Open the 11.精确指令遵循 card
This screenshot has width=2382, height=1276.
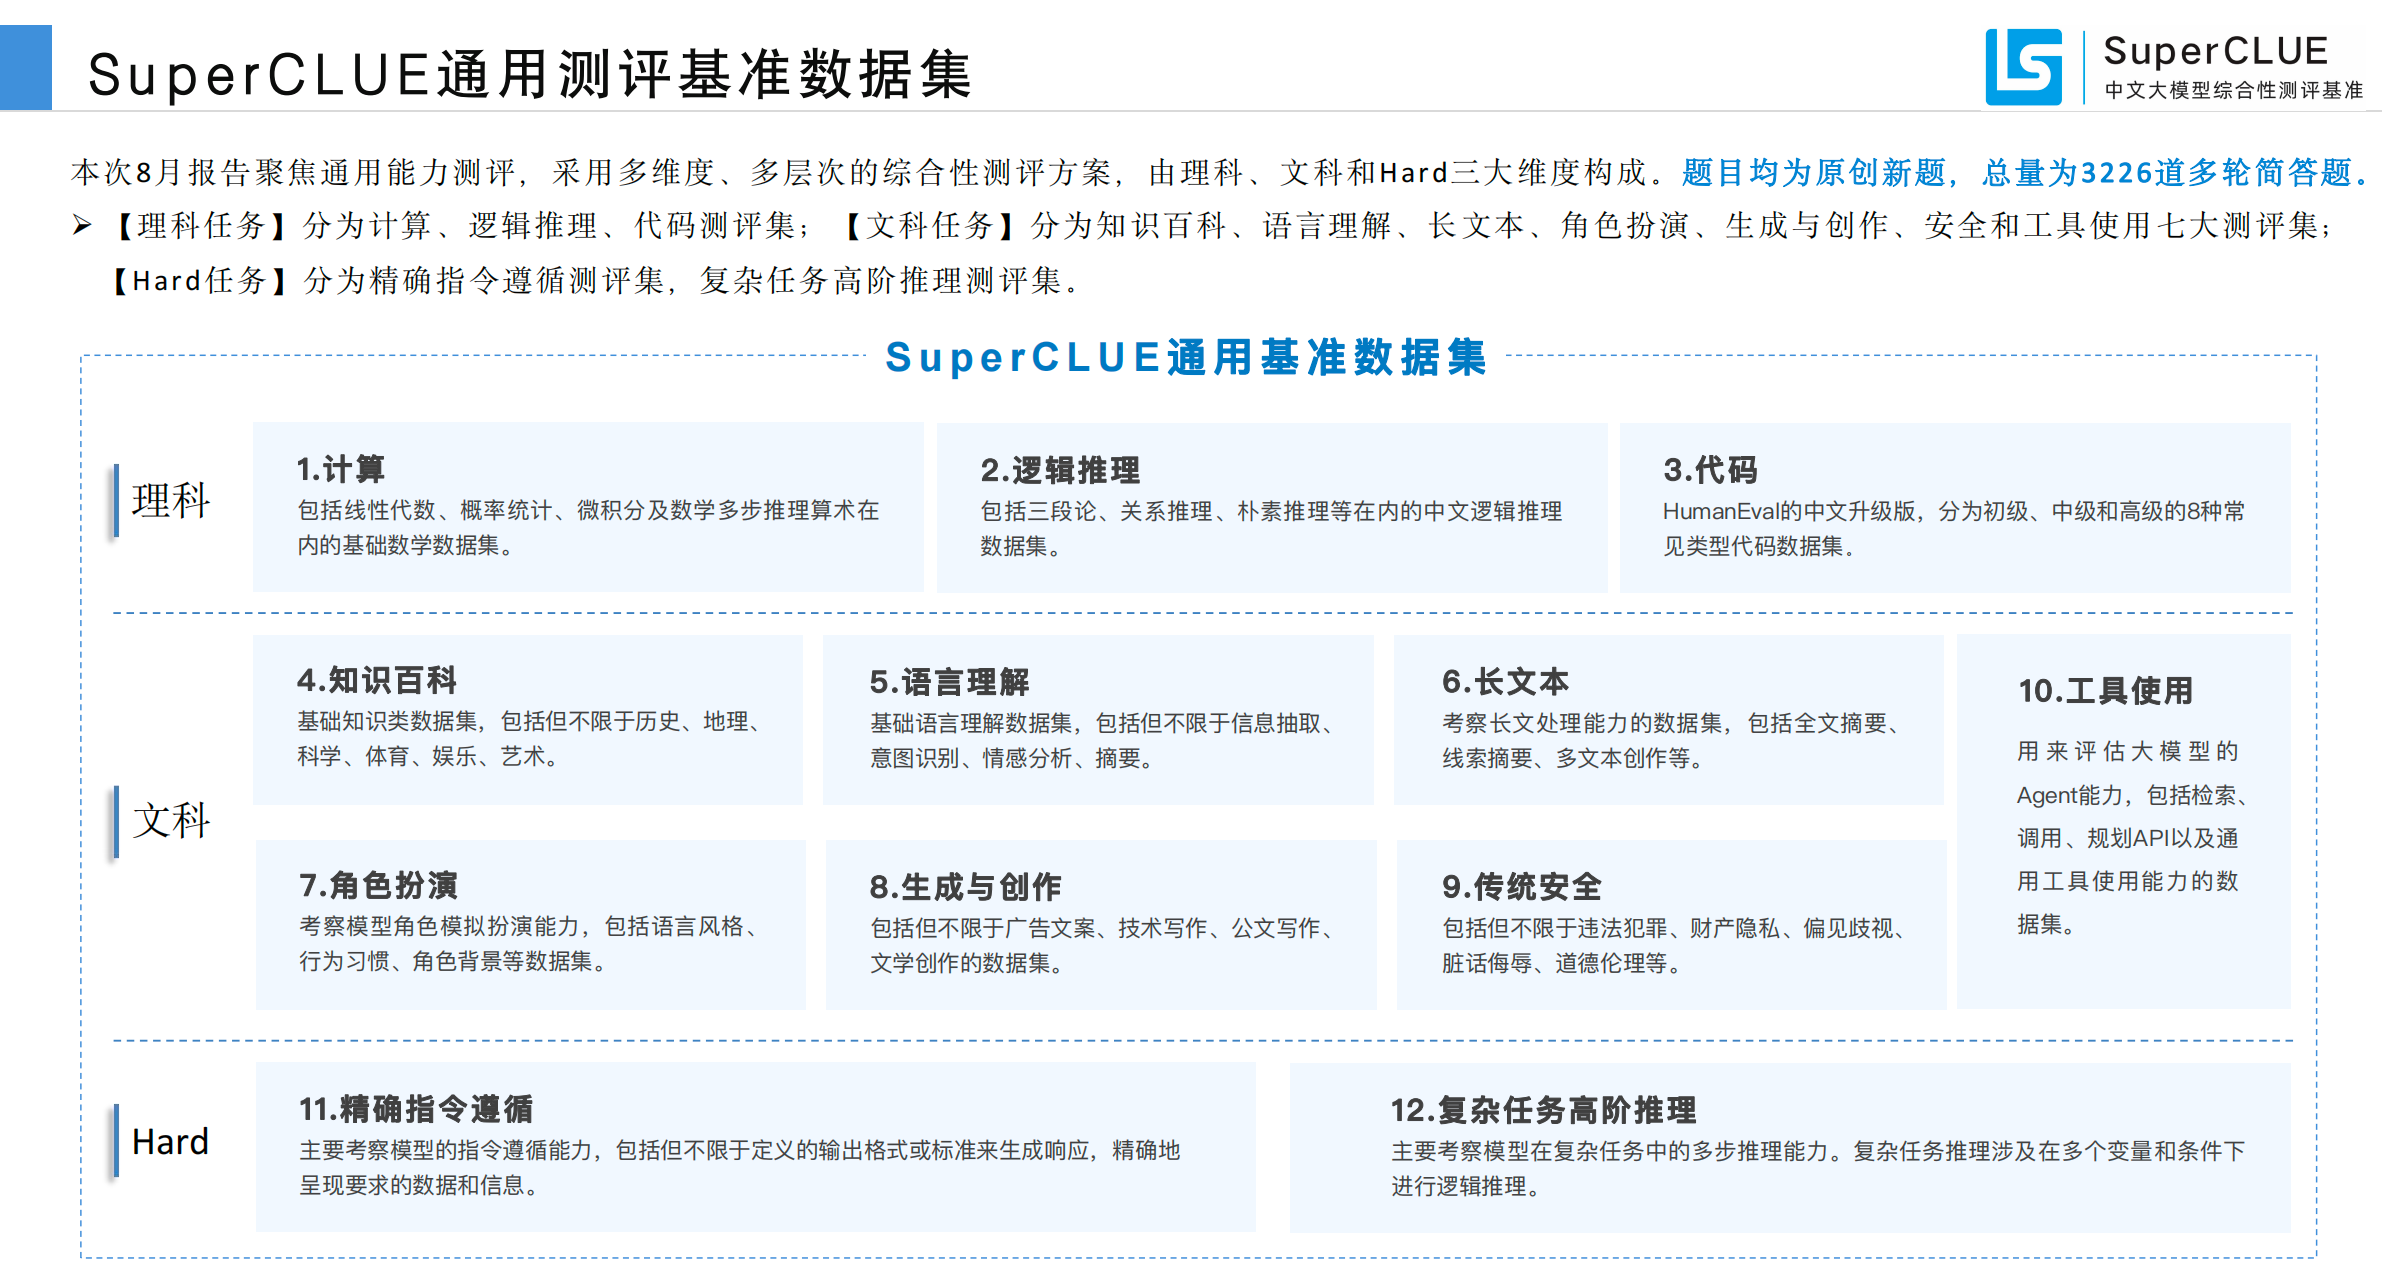tap(755, 1146)
